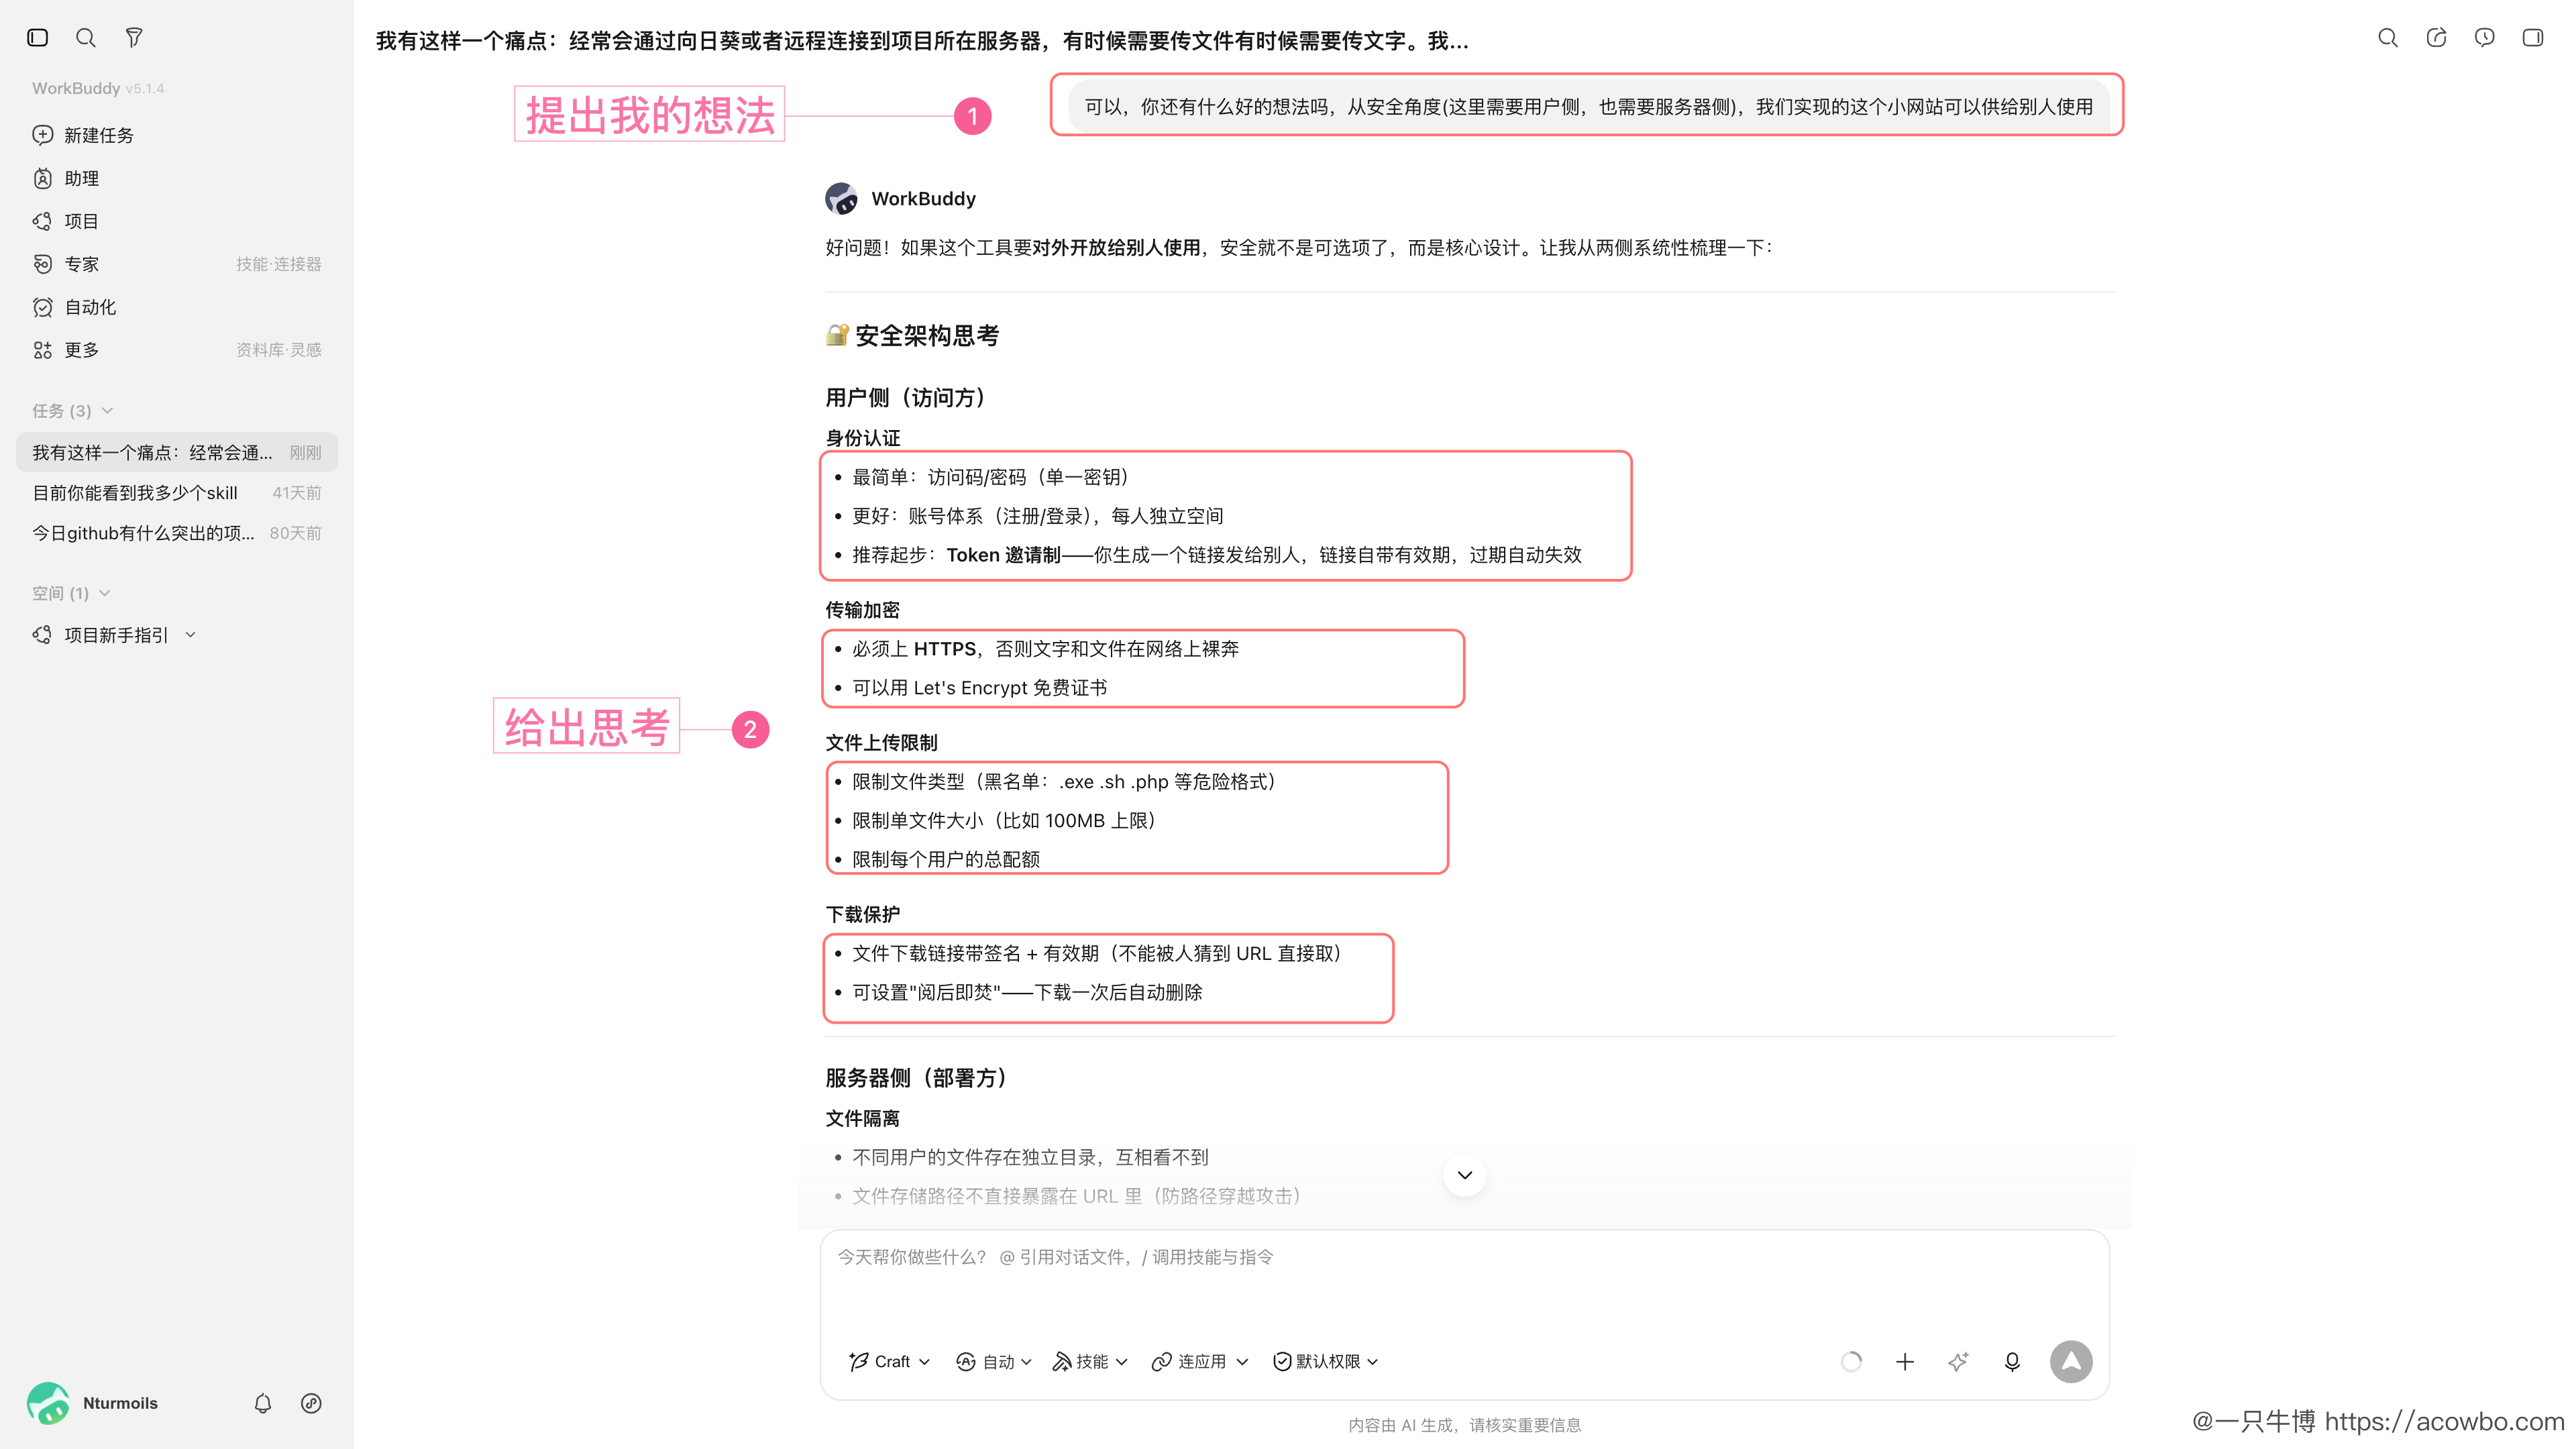Open notifications bell icon
This screenshot has width=2576, height=1449.
point(263,1403)
